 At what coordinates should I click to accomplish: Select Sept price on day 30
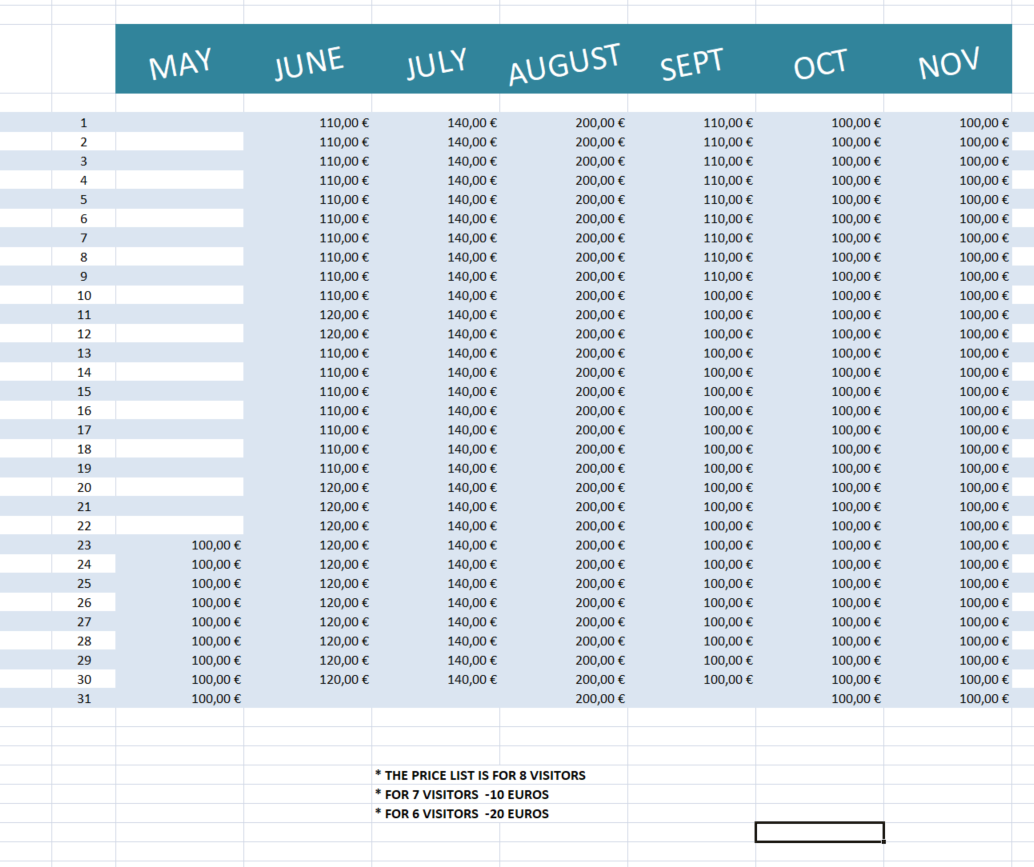pos(728,679)
